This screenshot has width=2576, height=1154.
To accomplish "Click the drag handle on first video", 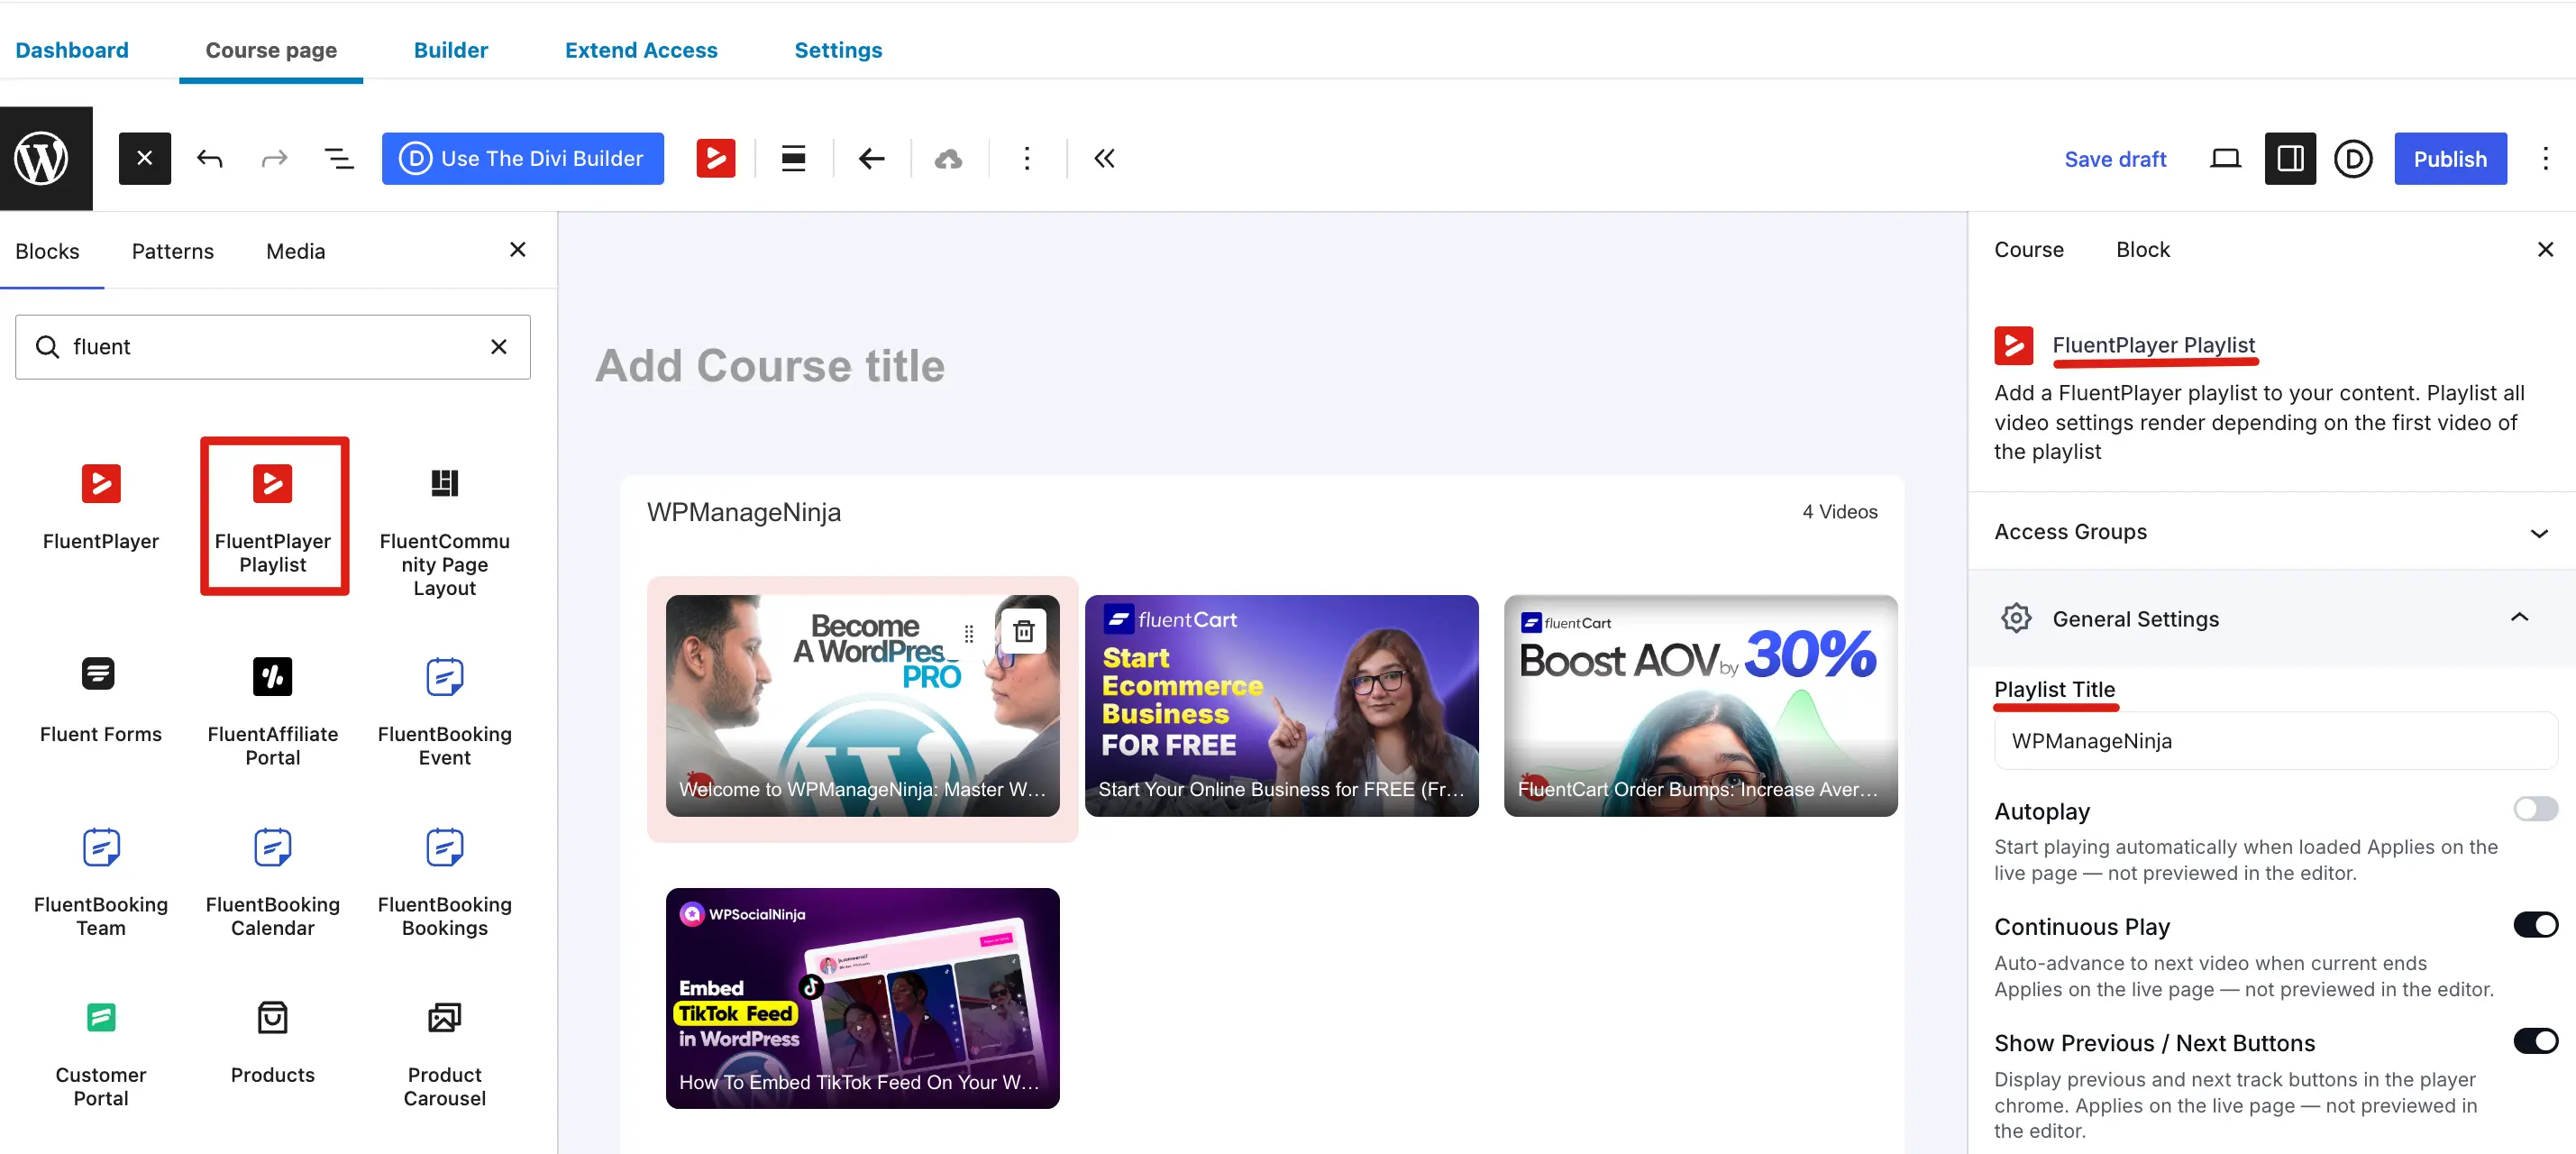I will tap(968, 634).
